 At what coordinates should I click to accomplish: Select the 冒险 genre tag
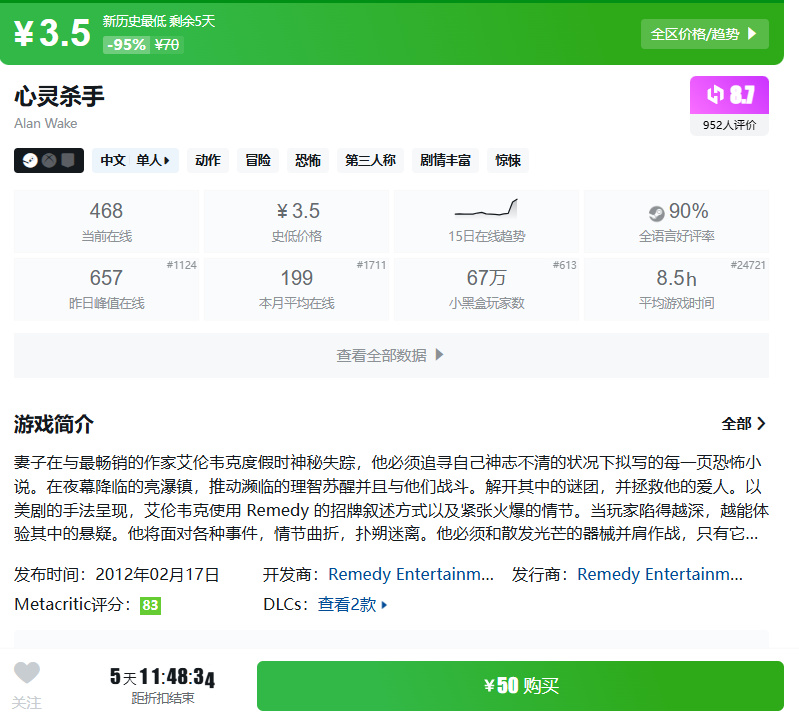pyautogui.click(x=258, y=161)
